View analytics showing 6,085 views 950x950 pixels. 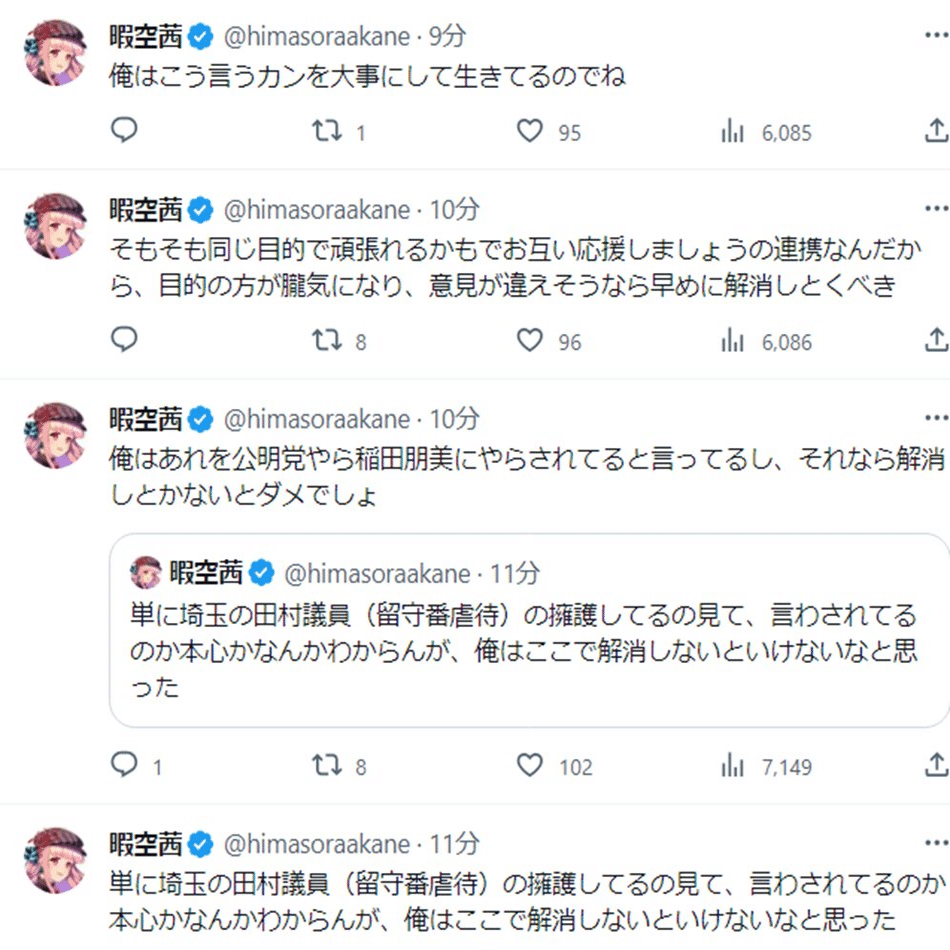pos(733,131)
